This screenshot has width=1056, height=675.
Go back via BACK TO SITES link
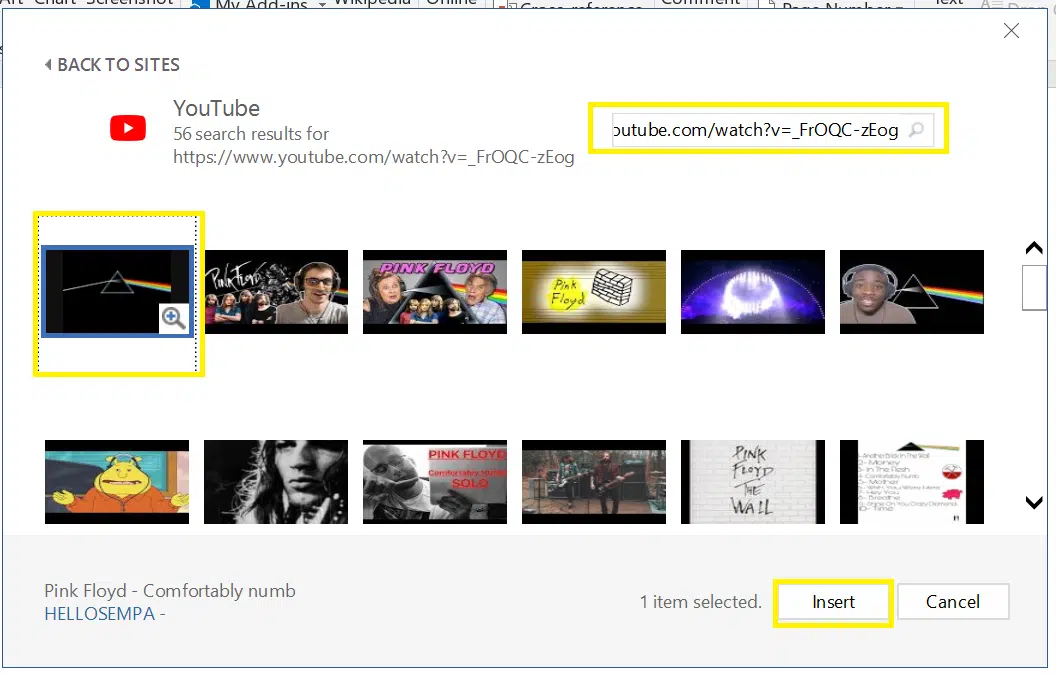(112, 65)
